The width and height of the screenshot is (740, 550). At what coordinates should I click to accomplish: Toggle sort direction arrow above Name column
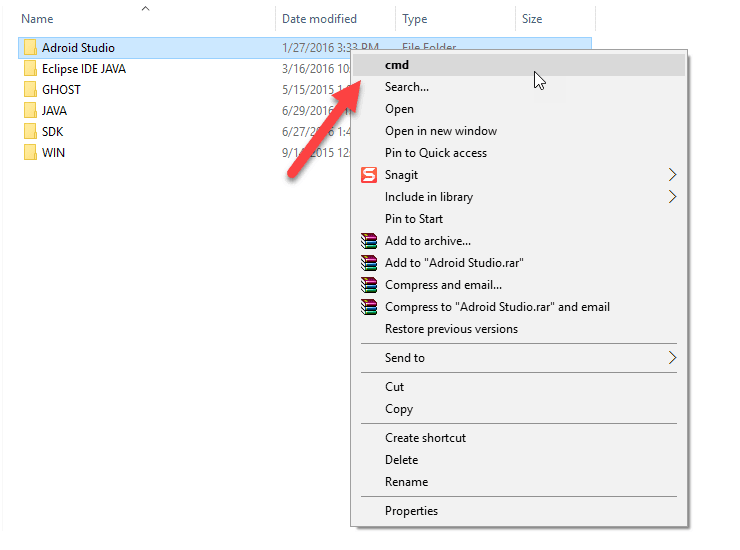pos(145,8)
